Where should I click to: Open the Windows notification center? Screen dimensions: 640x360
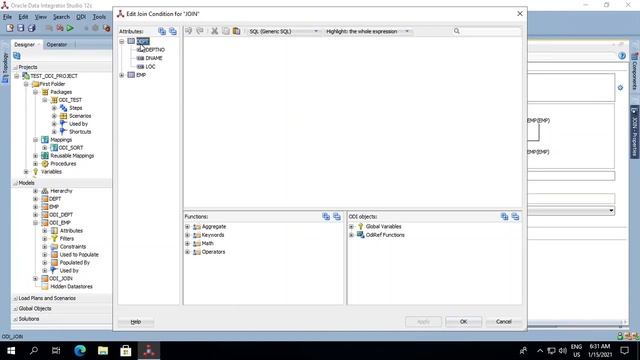pos(624,350)
